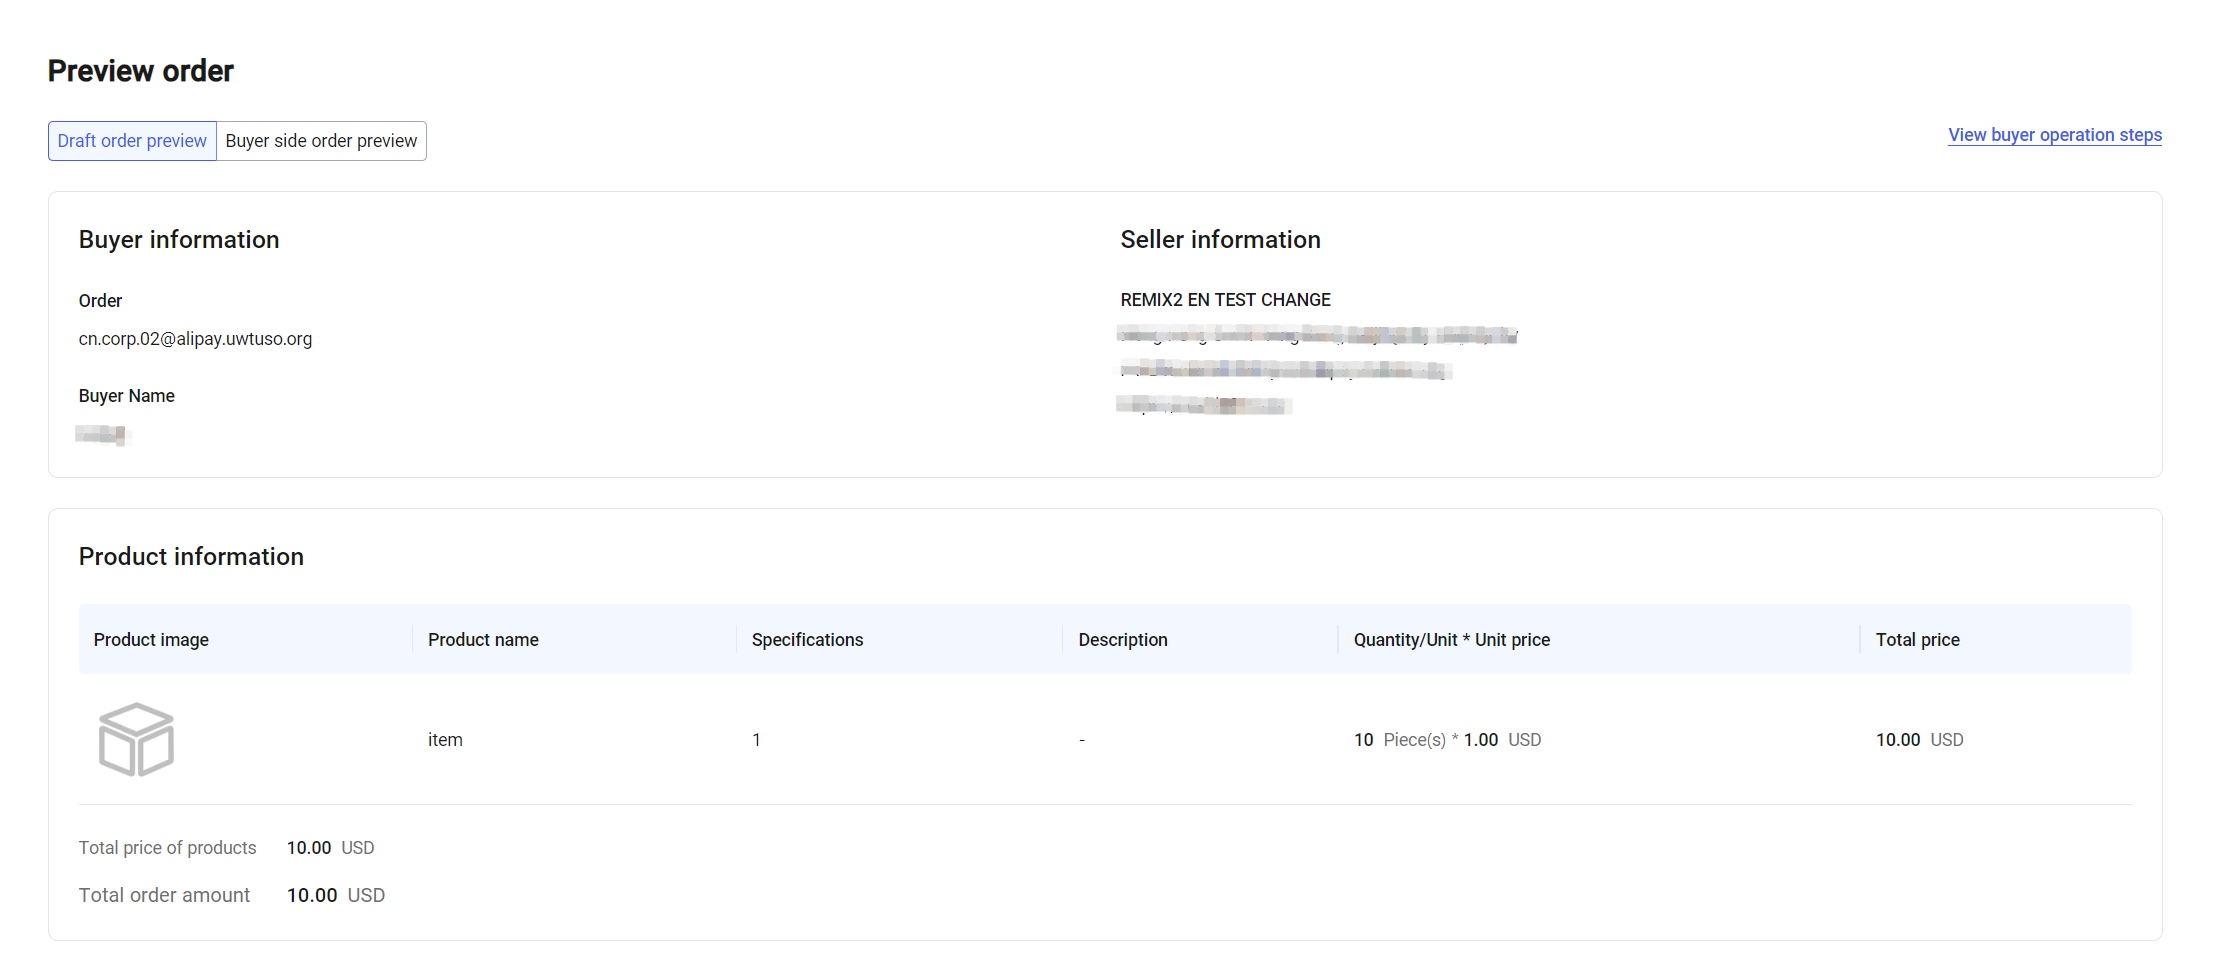Click the Specifications column header
Image resolution: width=2221 pixels, height=961 pixels.
pos(806,639)
